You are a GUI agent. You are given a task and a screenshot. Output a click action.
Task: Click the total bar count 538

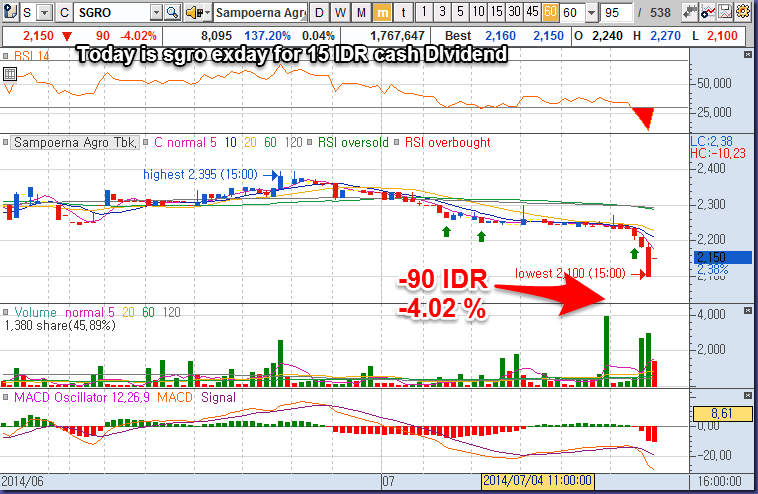coord(660,13)
